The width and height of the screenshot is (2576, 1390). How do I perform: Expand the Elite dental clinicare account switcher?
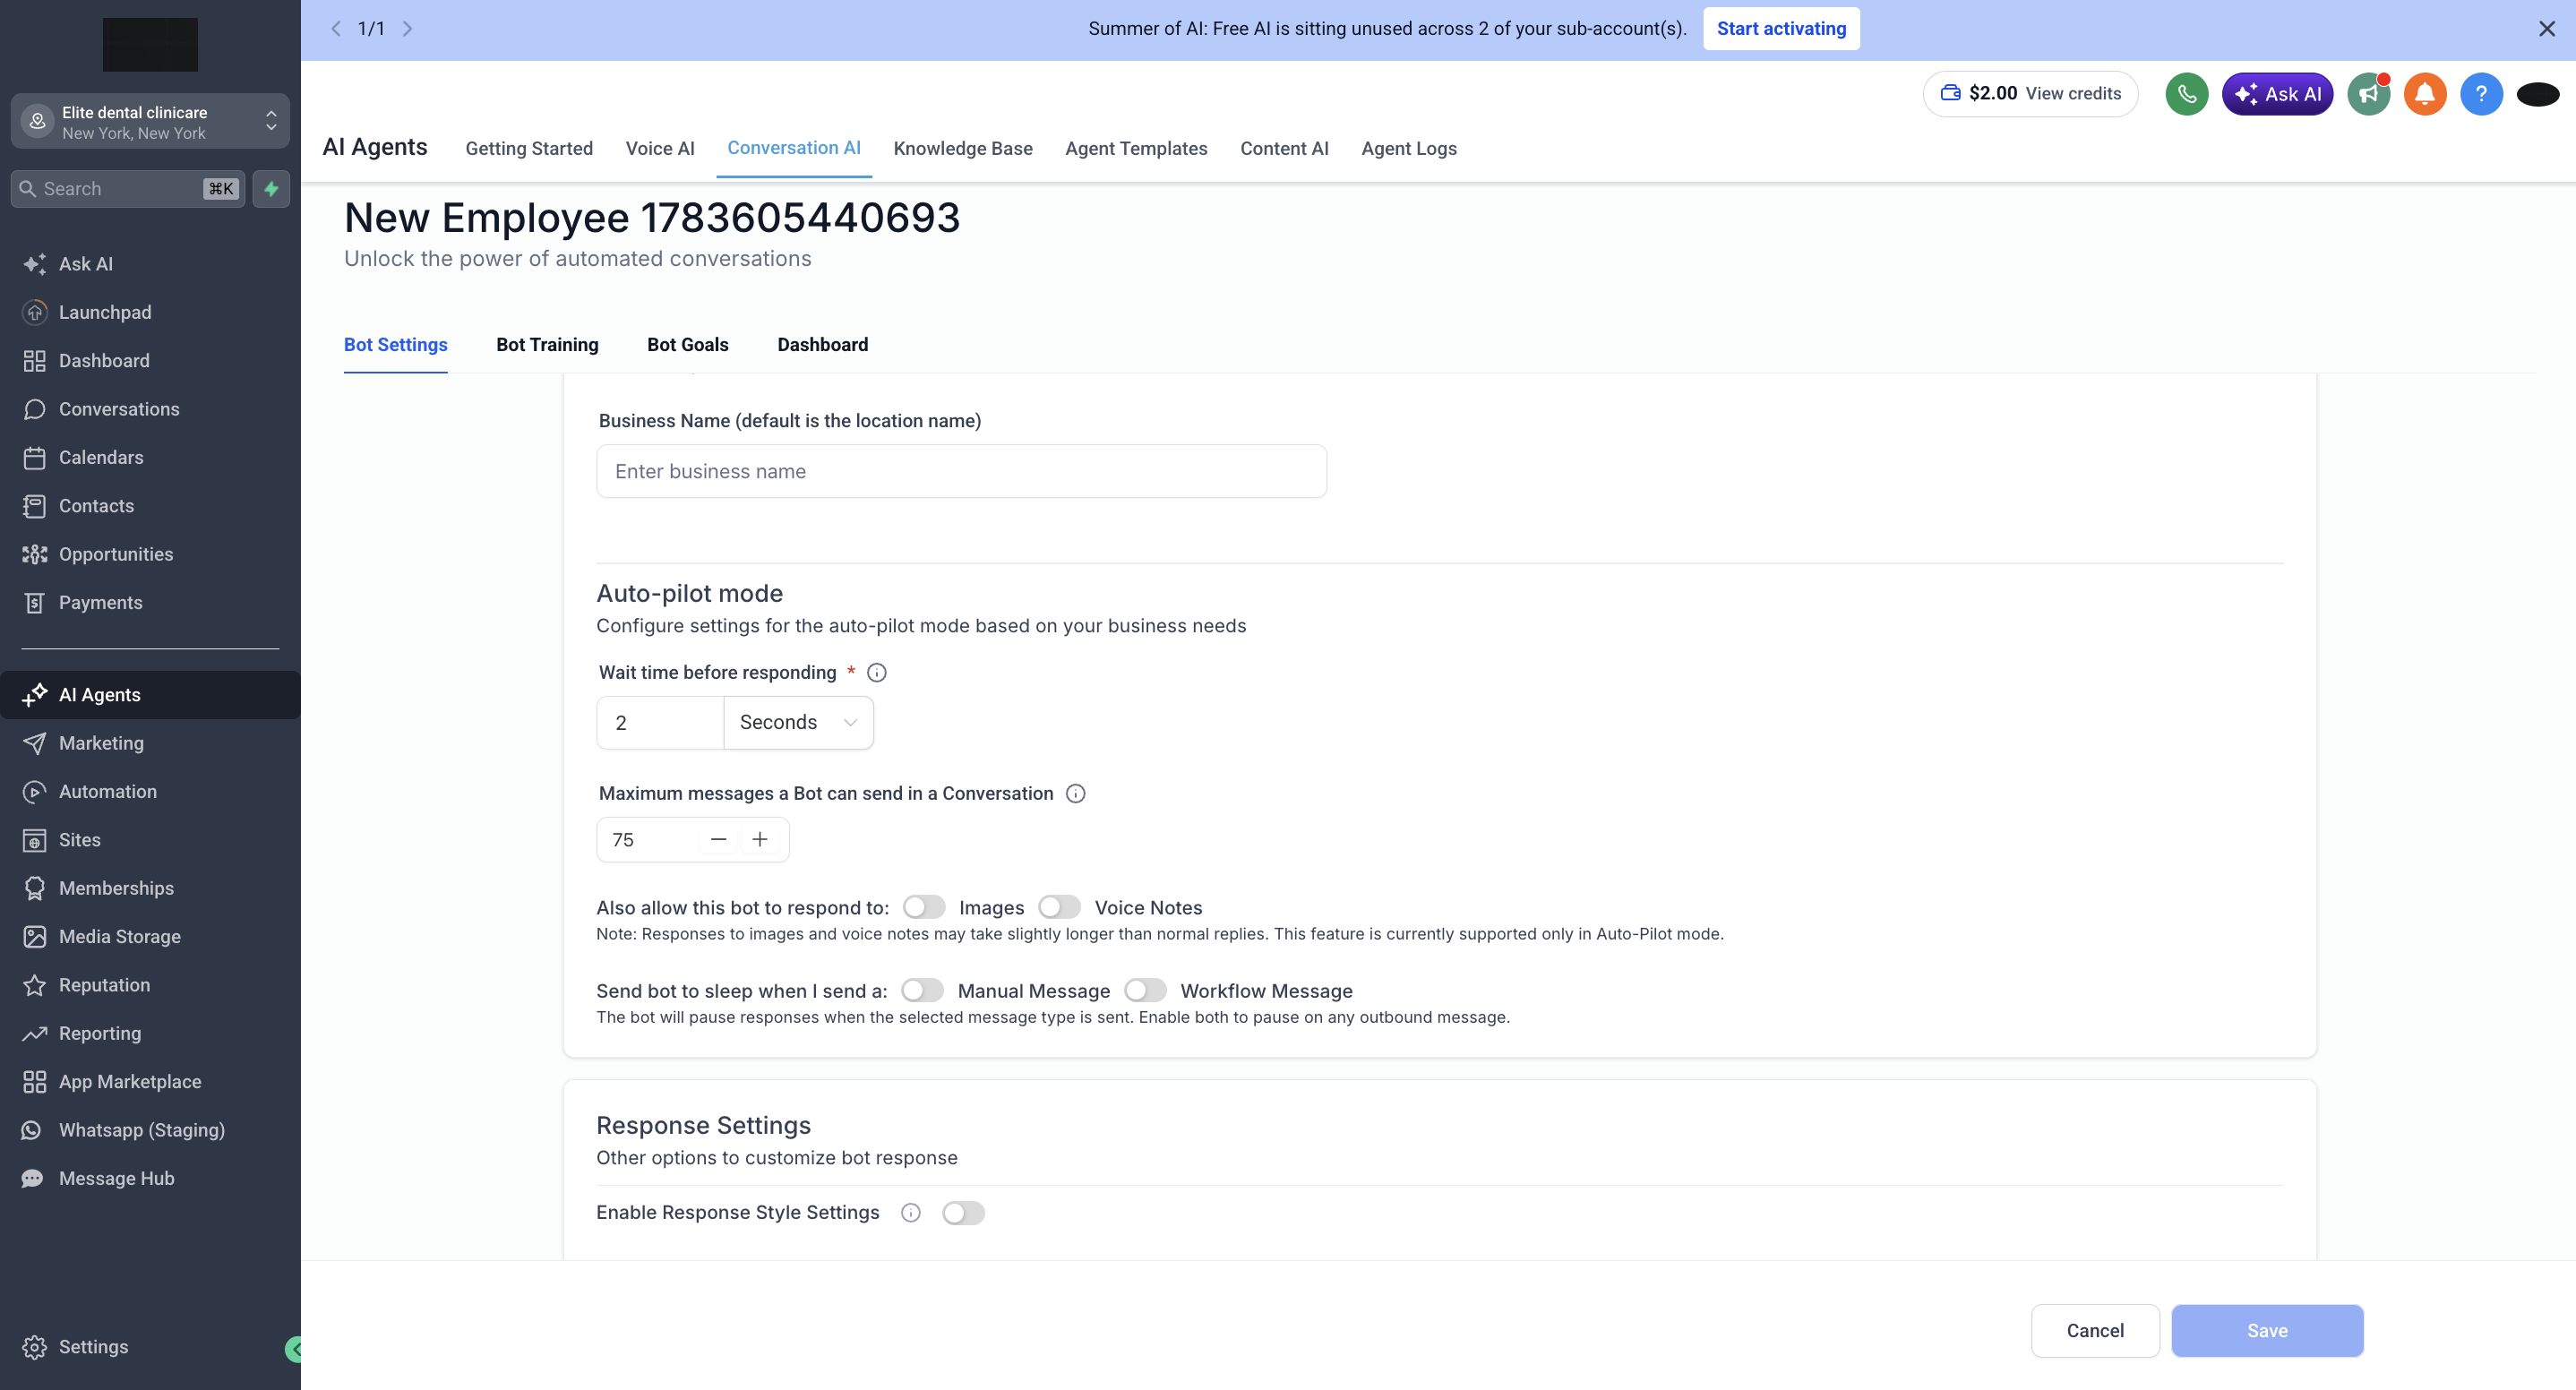click(150, 122)
